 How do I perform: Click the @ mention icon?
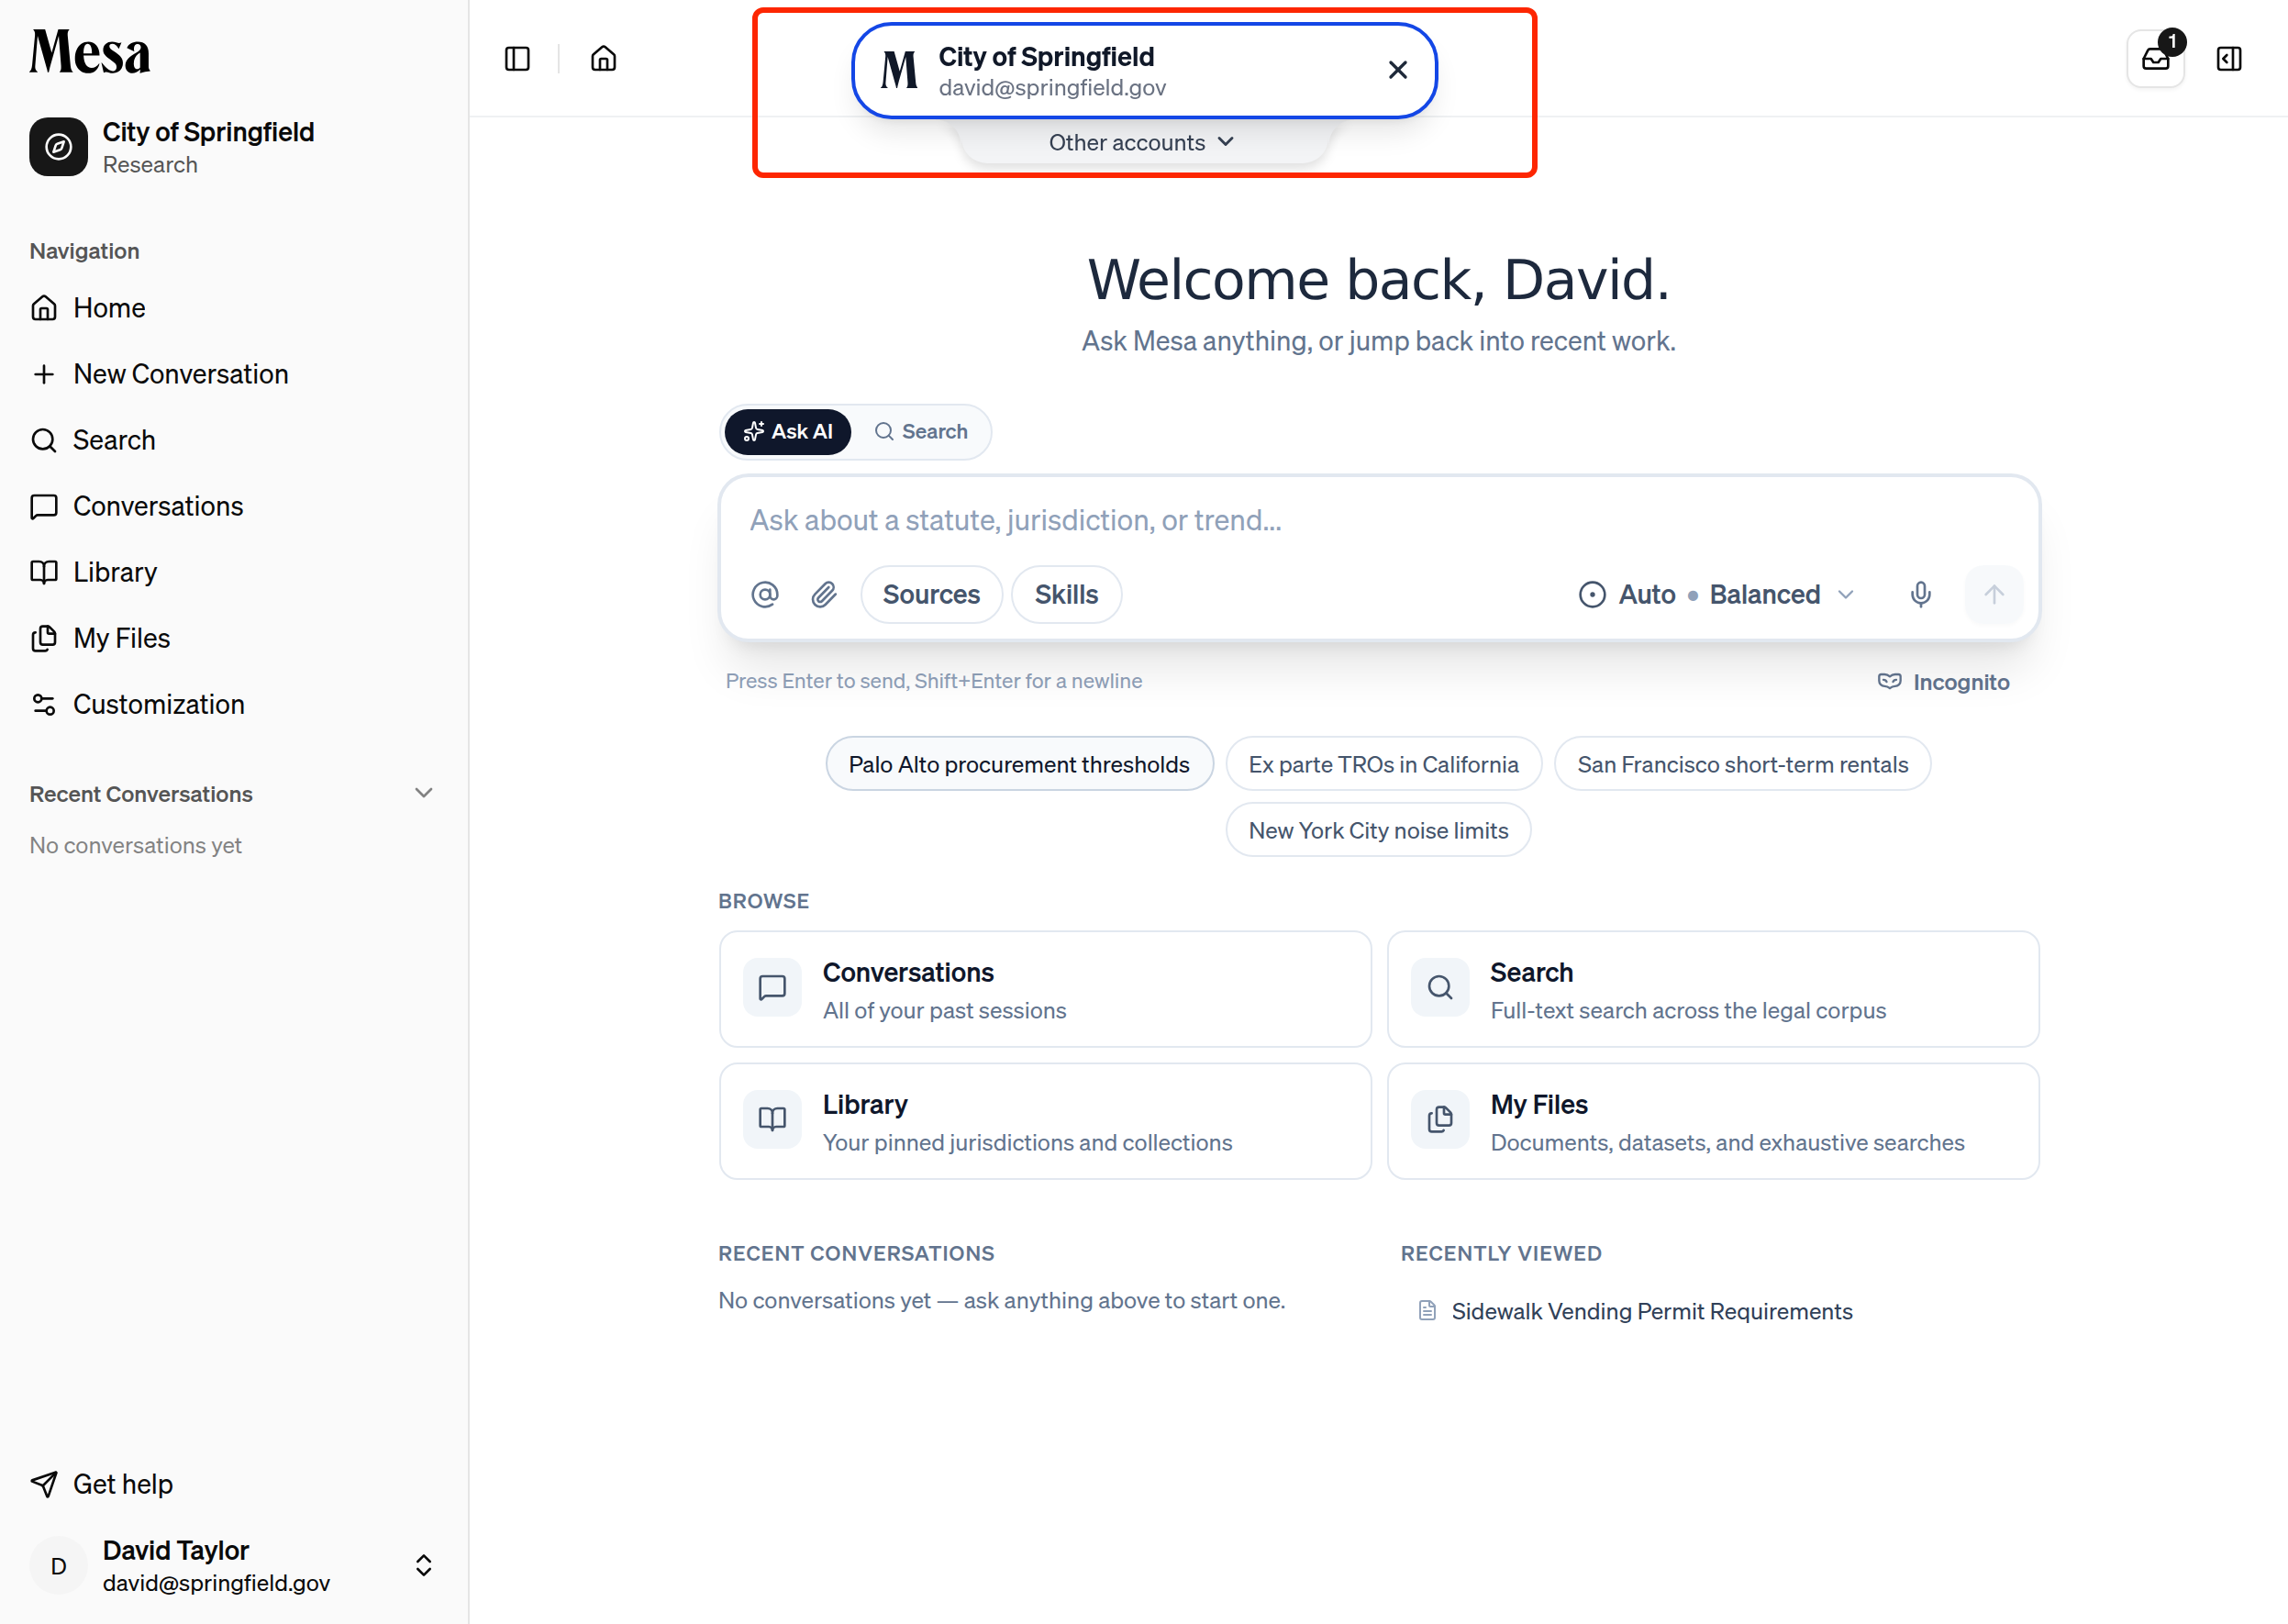tap(765, 595)
